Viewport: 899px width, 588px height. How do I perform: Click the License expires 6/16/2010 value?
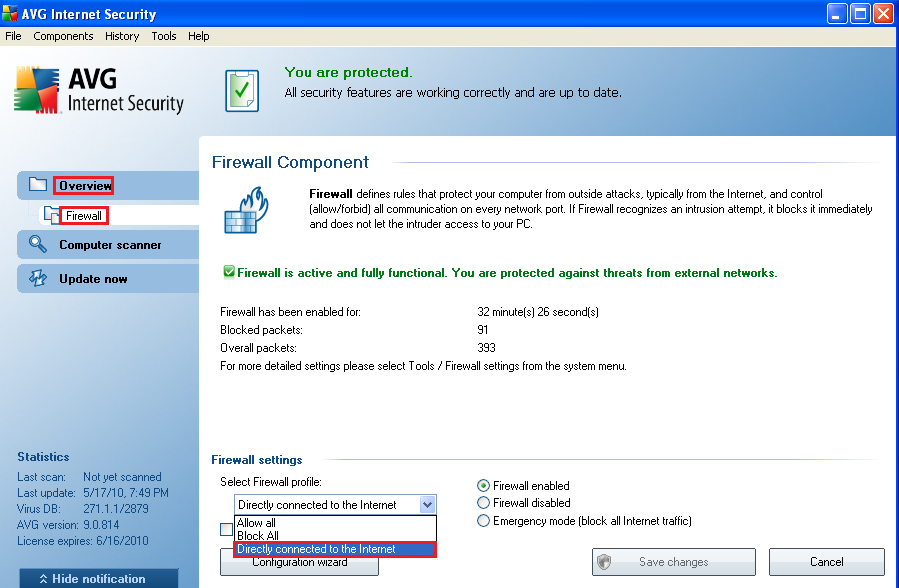pos(122,540)
